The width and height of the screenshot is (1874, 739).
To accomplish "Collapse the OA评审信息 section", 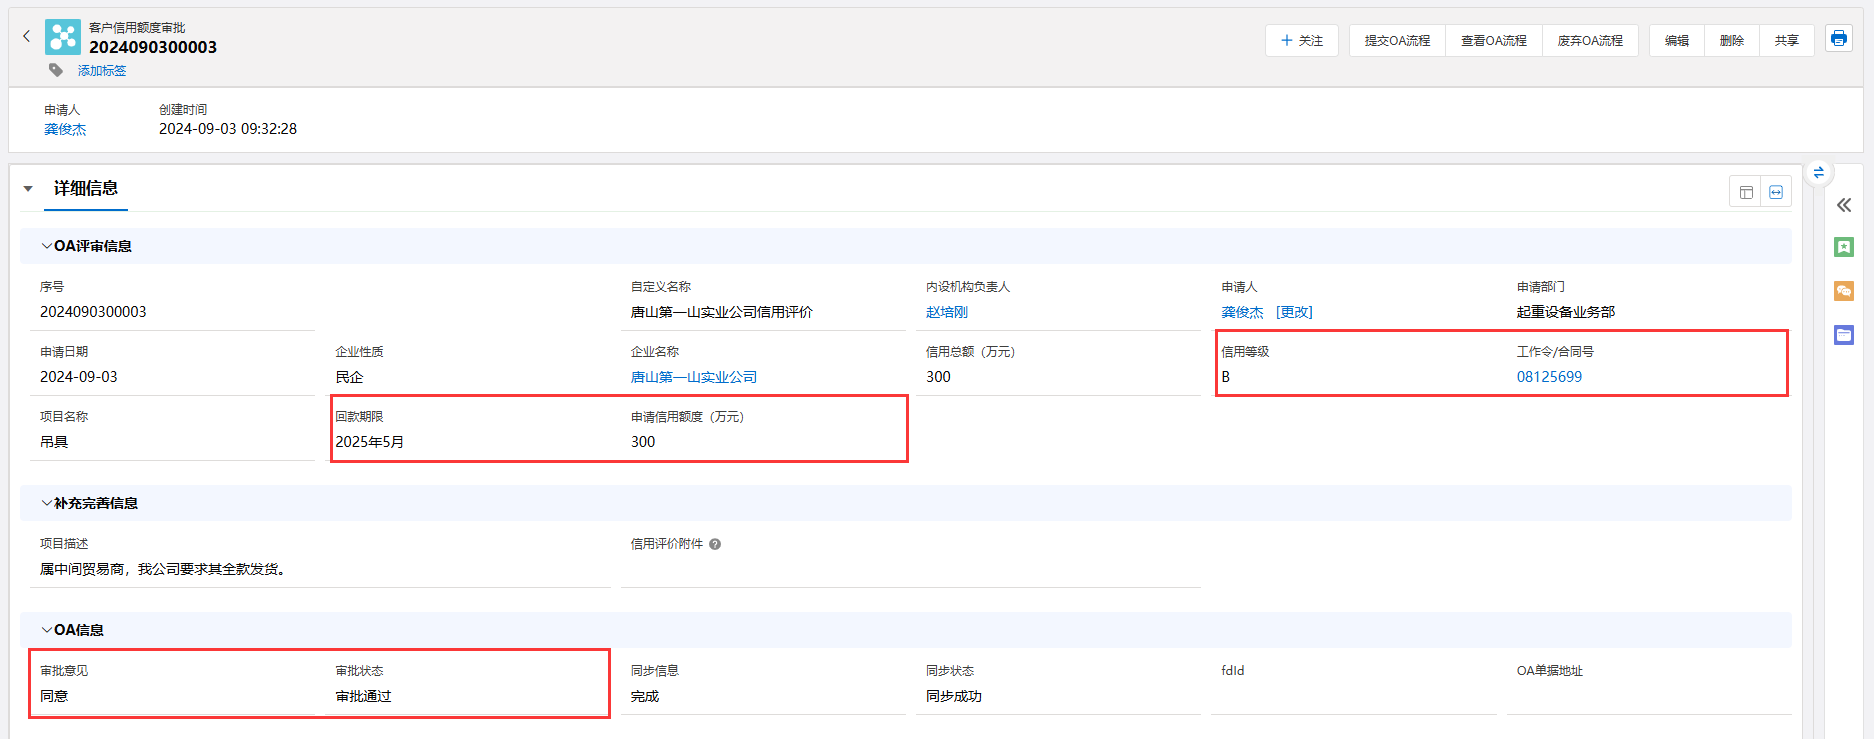I will [47, 246].
